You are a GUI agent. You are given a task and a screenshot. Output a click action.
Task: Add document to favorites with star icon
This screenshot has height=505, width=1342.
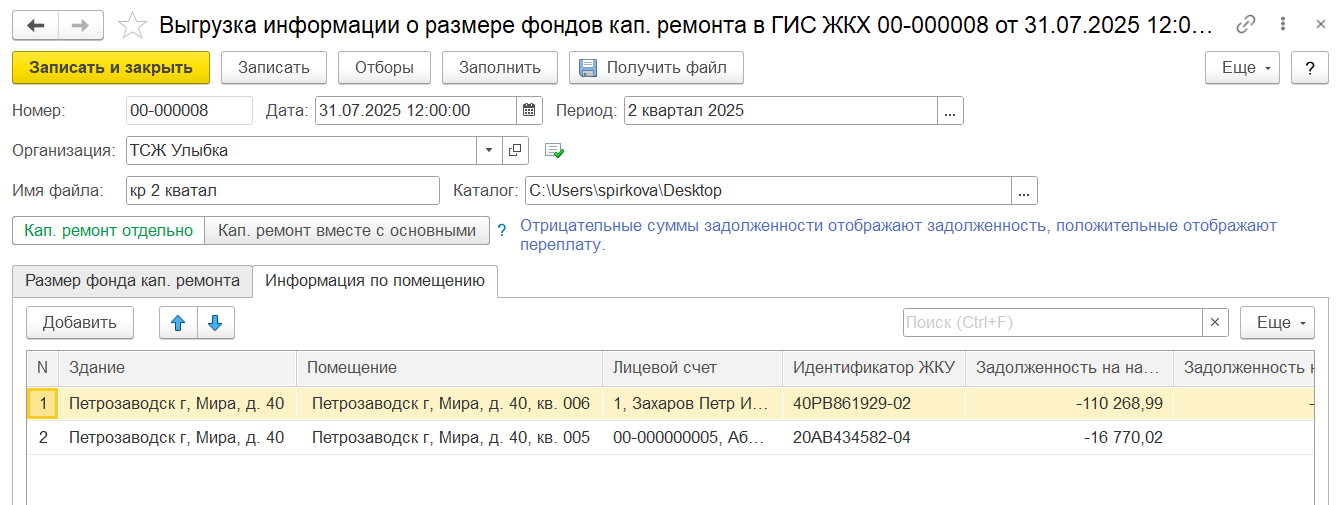pos(132,26)
